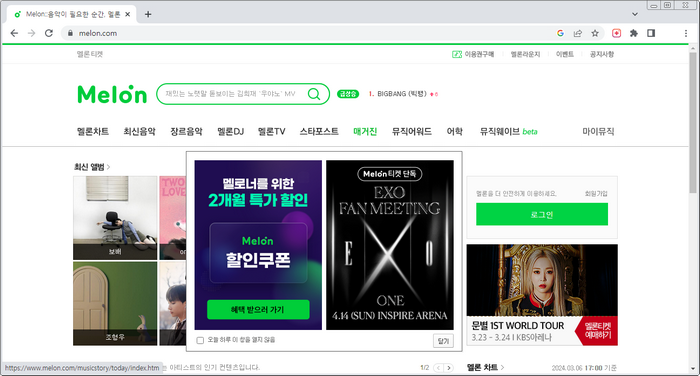Open the Extensions puzzle icon
700x376 pixels.
point(633,33)
